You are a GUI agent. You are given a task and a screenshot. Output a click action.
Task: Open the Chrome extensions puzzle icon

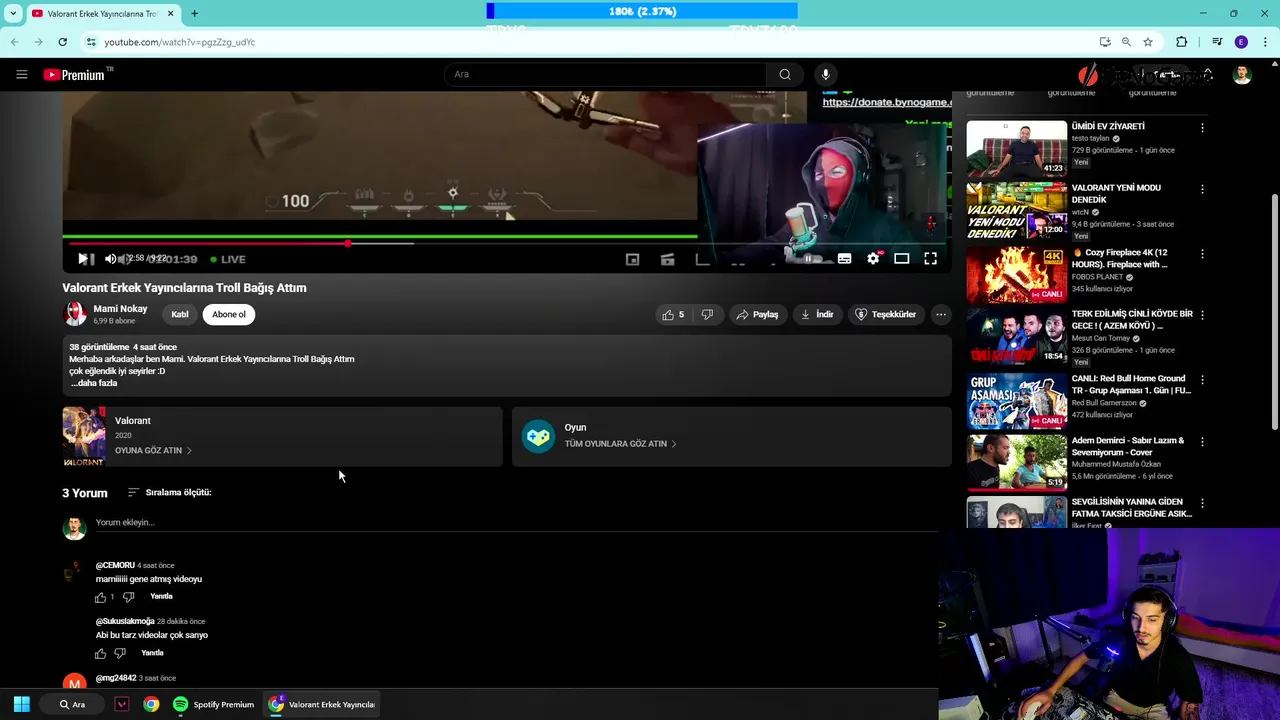point(1182,42)
